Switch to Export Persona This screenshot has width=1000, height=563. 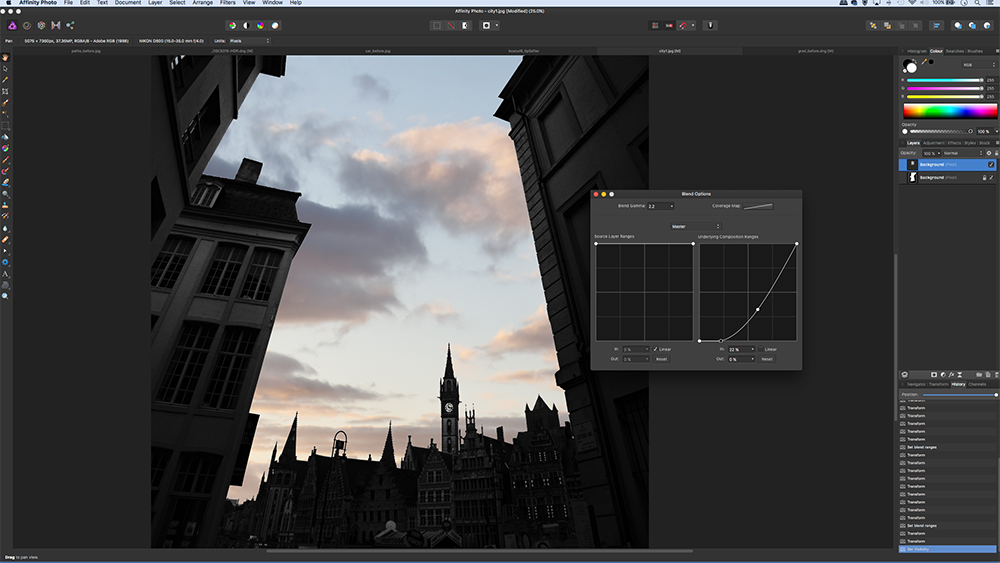pos(70,26)
